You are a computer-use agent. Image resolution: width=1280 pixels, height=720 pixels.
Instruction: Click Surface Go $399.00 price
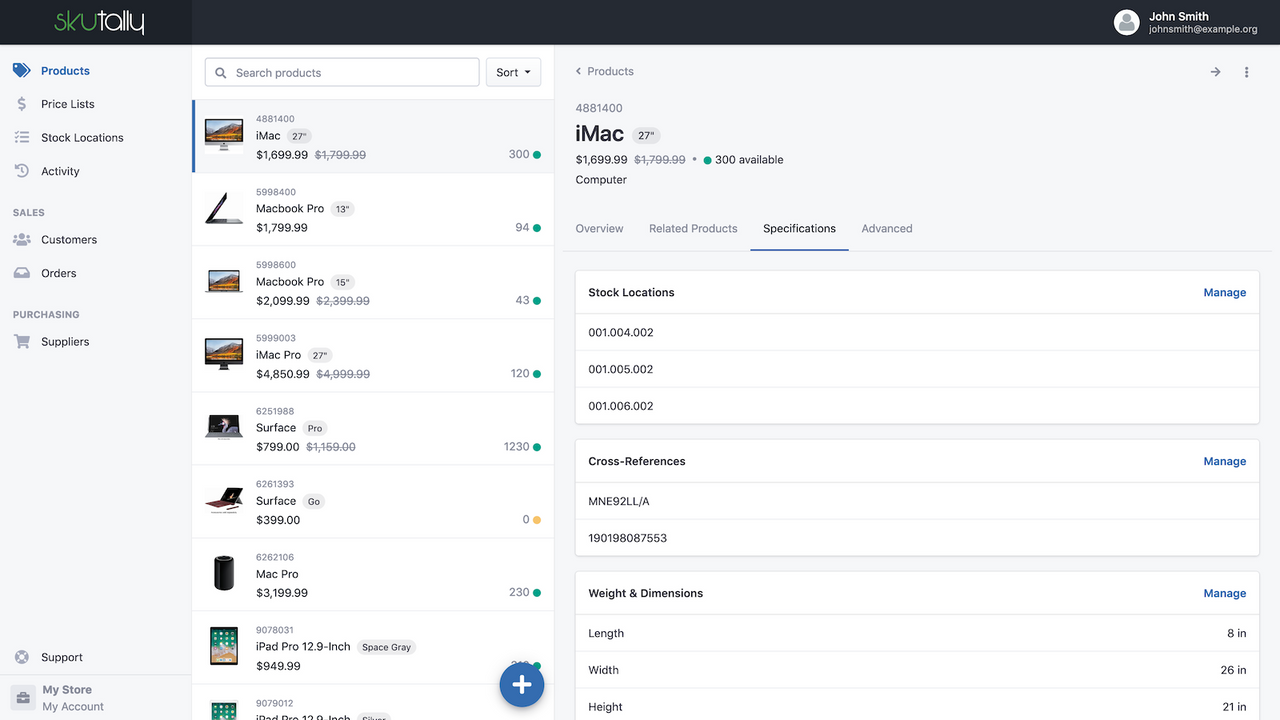[x=278, y=520]
